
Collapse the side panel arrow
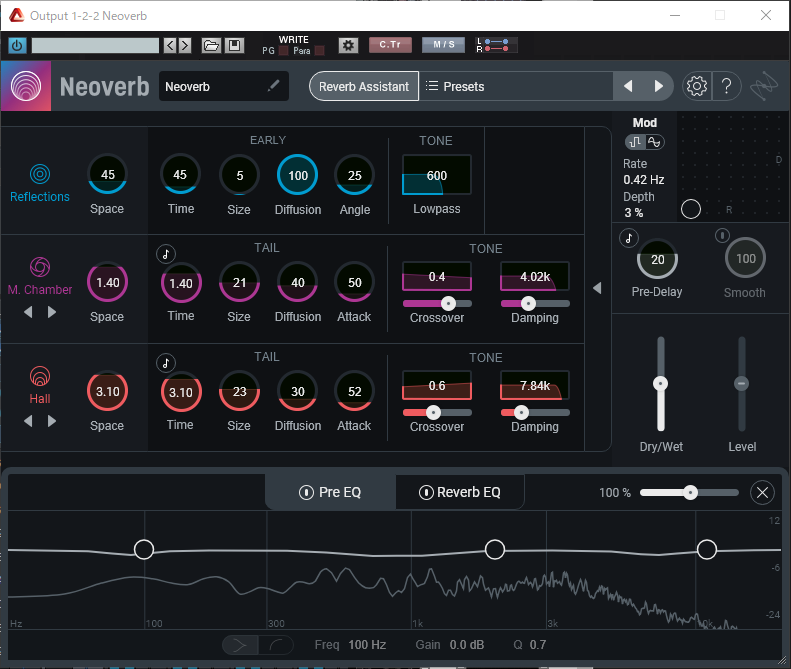[597, 288]
